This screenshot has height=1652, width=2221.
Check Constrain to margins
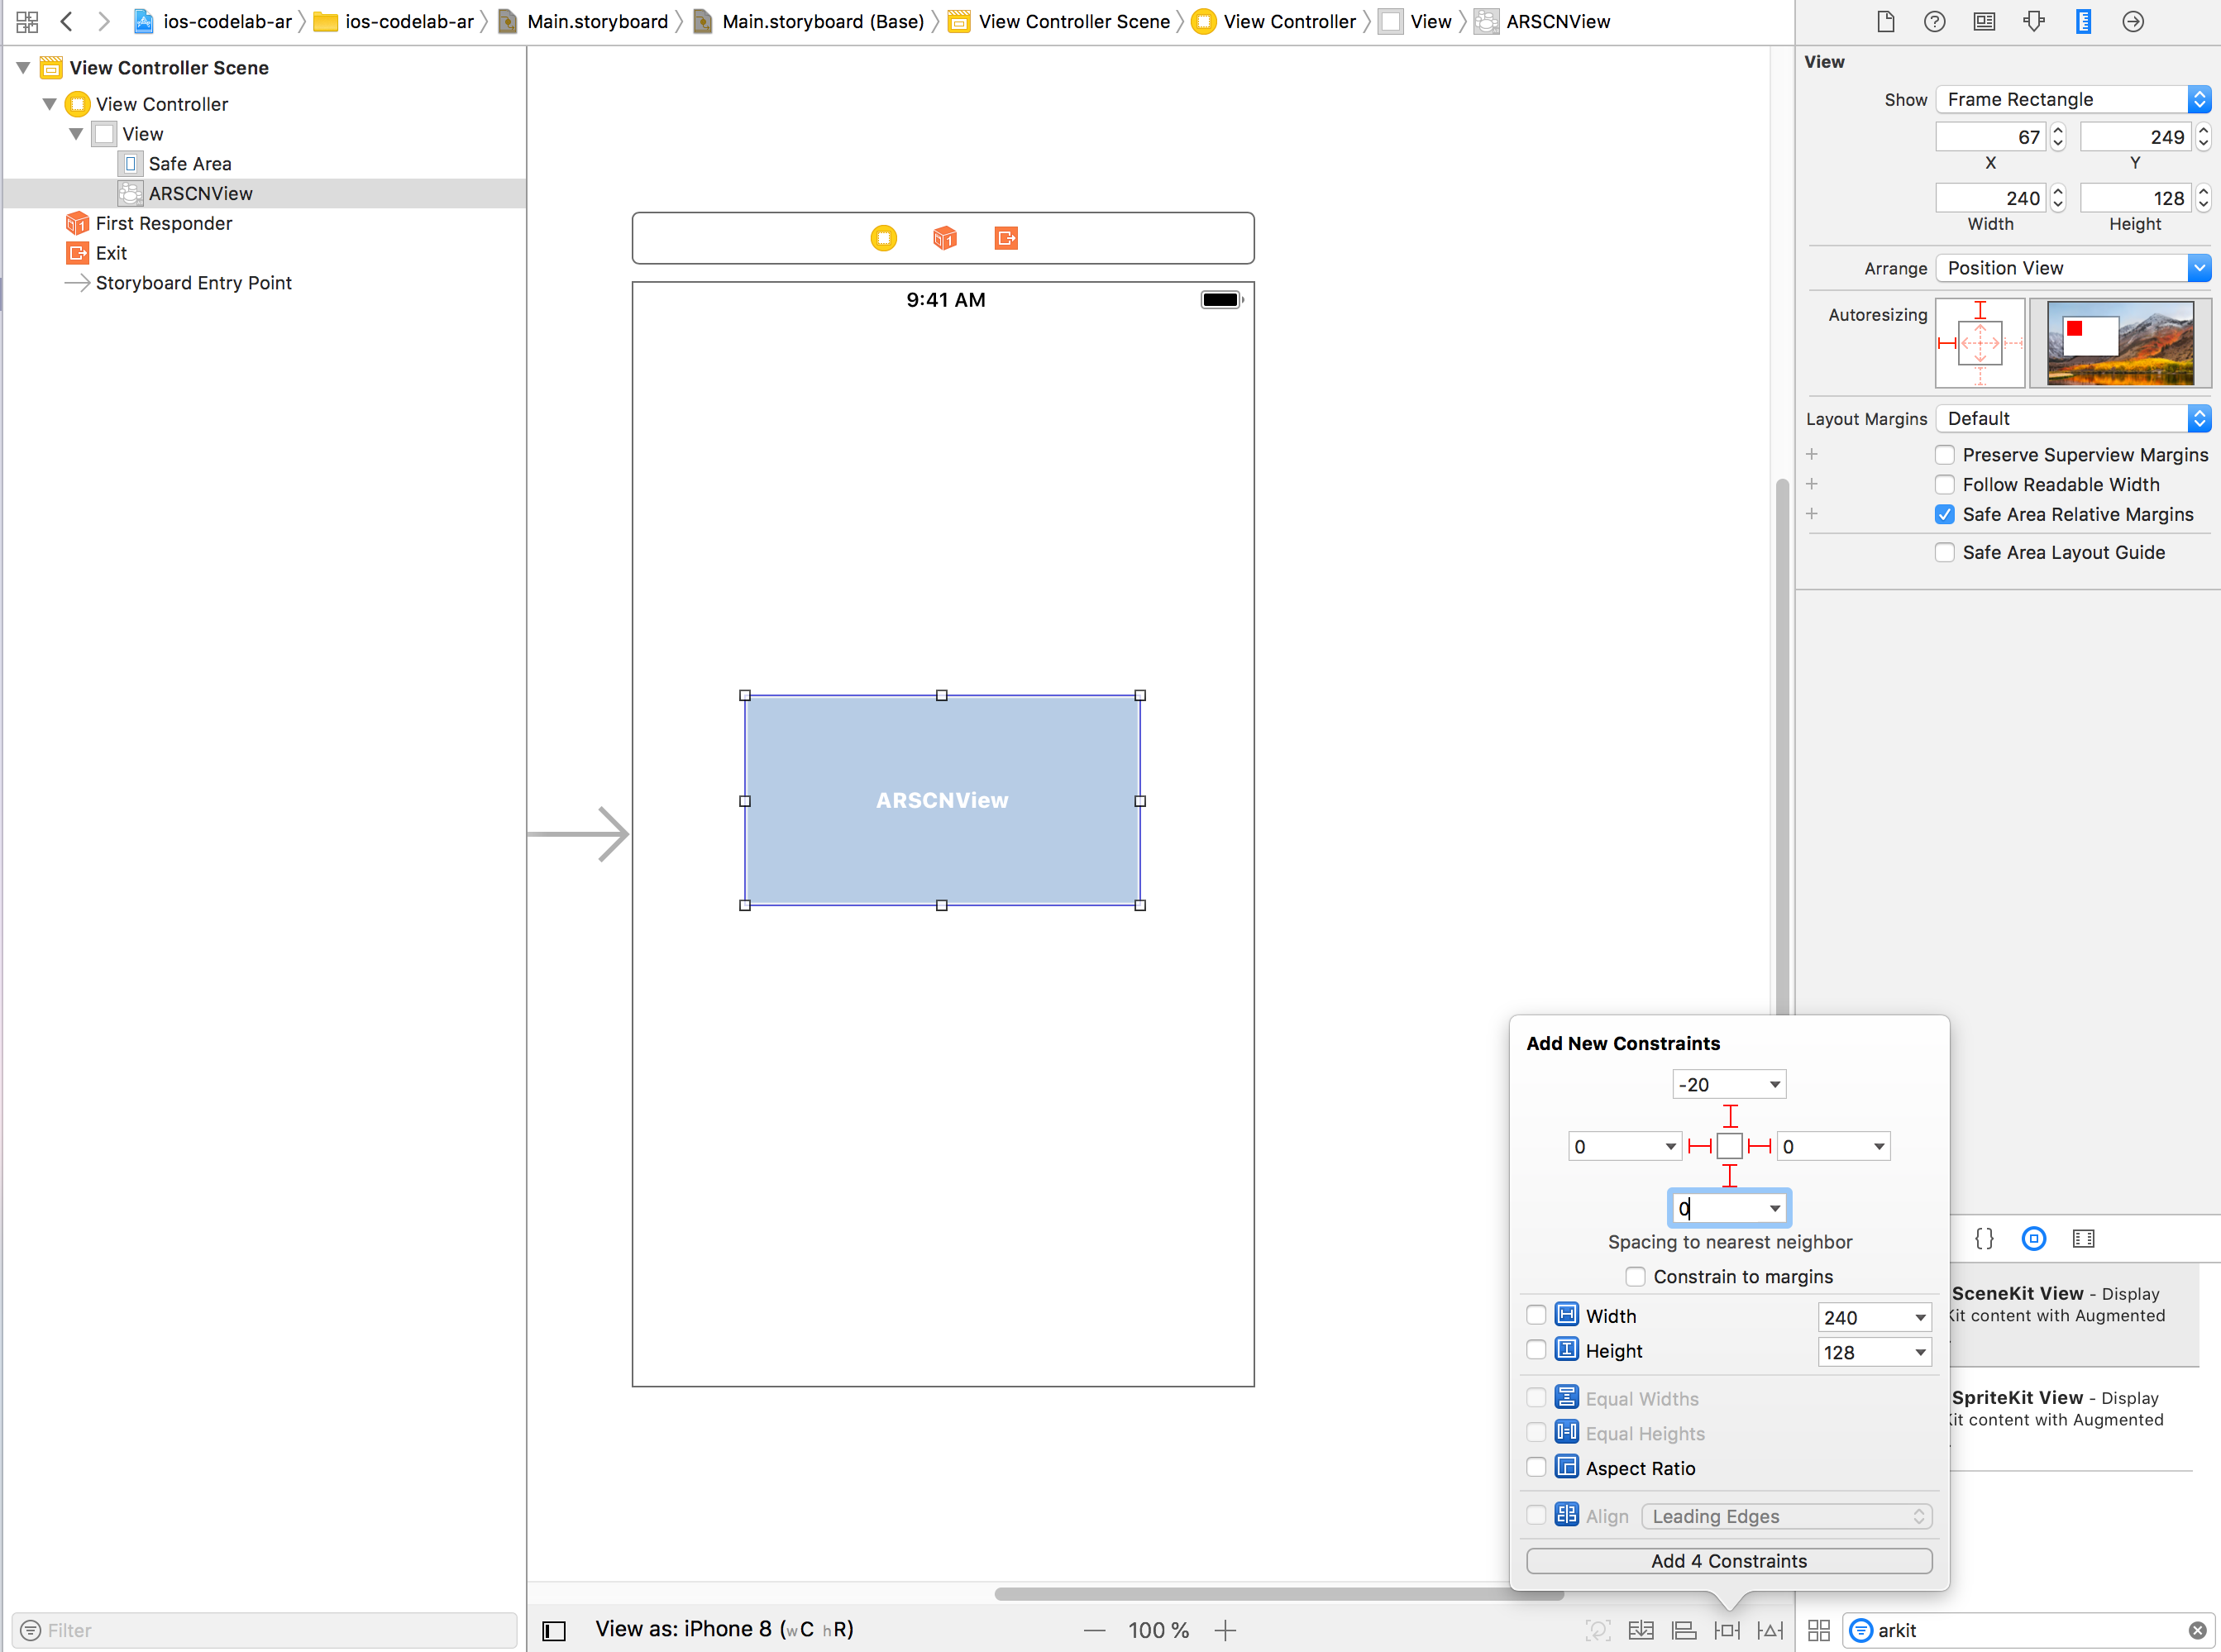tap(1635, 1277)
